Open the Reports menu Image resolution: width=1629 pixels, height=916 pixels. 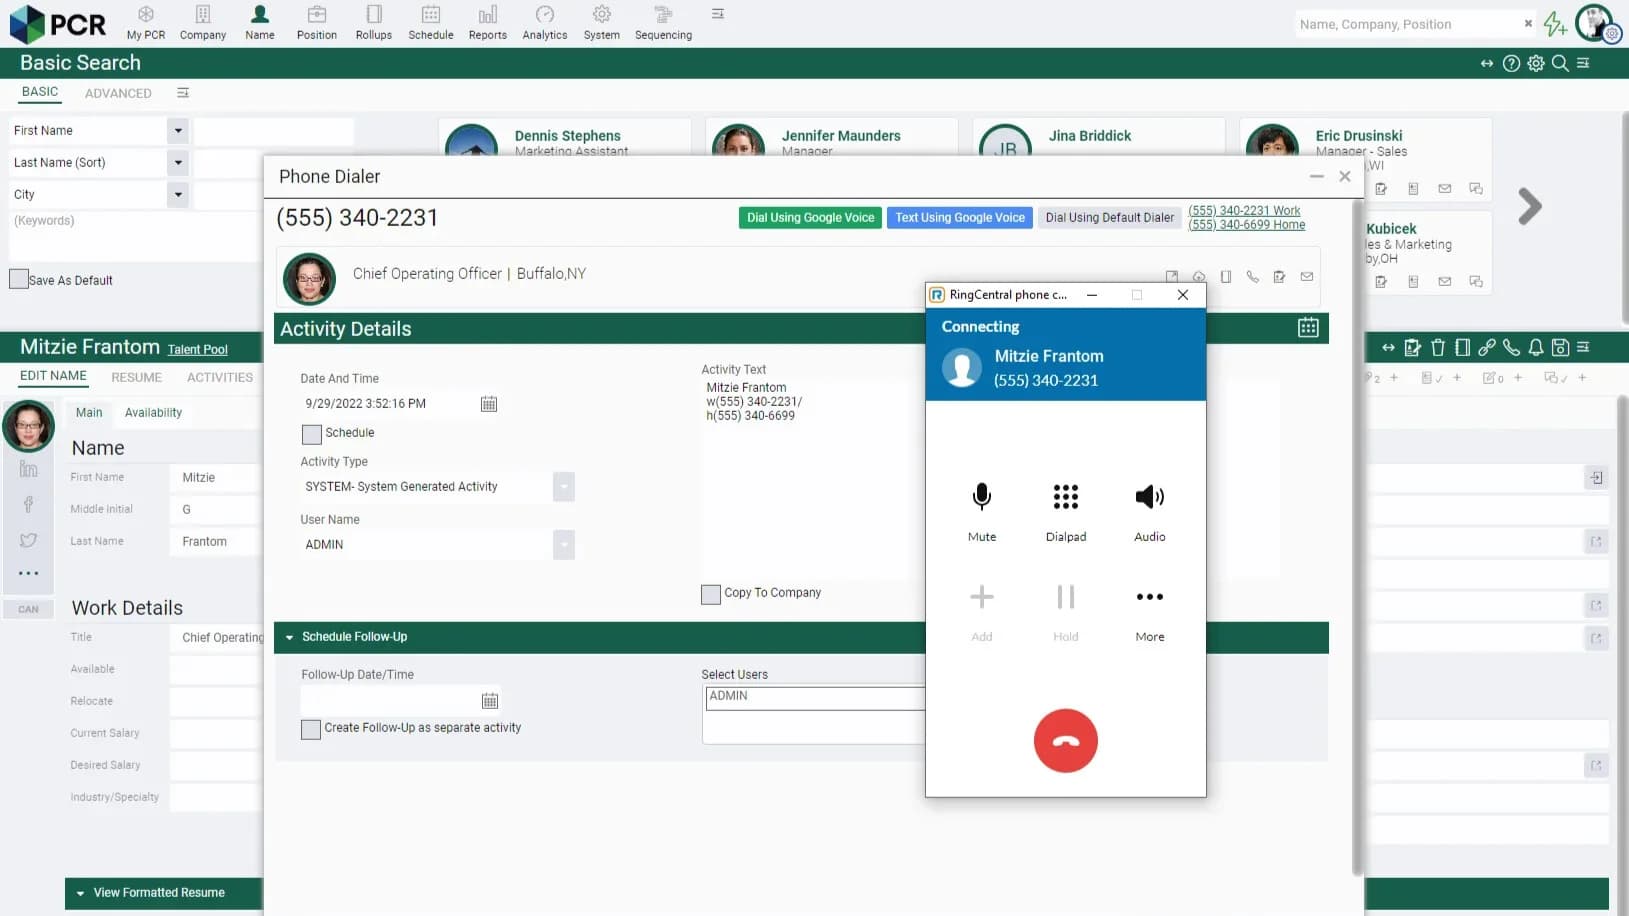tap(488, 23)
